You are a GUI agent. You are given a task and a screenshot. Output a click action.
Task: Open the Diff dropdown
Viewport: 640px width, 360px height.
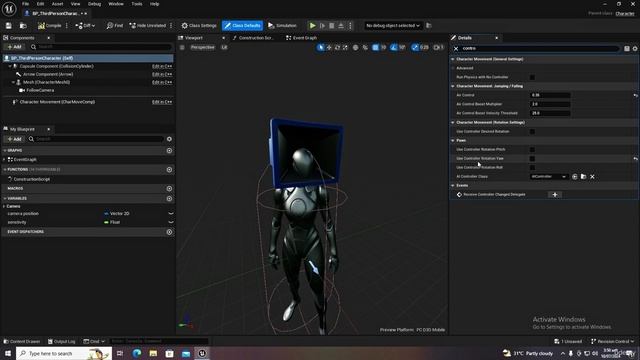point(85,26)
